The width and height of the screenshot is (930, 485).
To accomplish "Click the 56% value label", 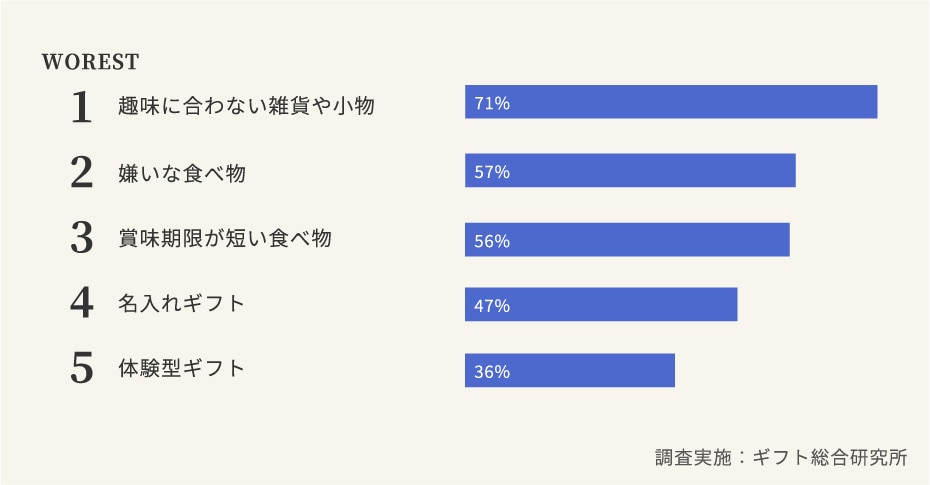I will (492, 241).
